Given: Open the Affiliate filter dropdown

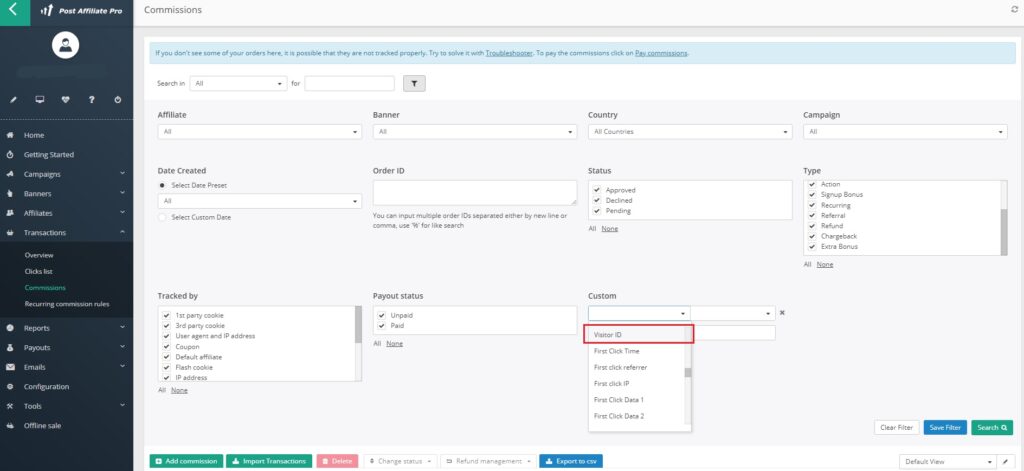Looking at the screenshot, I should [260, 132].
